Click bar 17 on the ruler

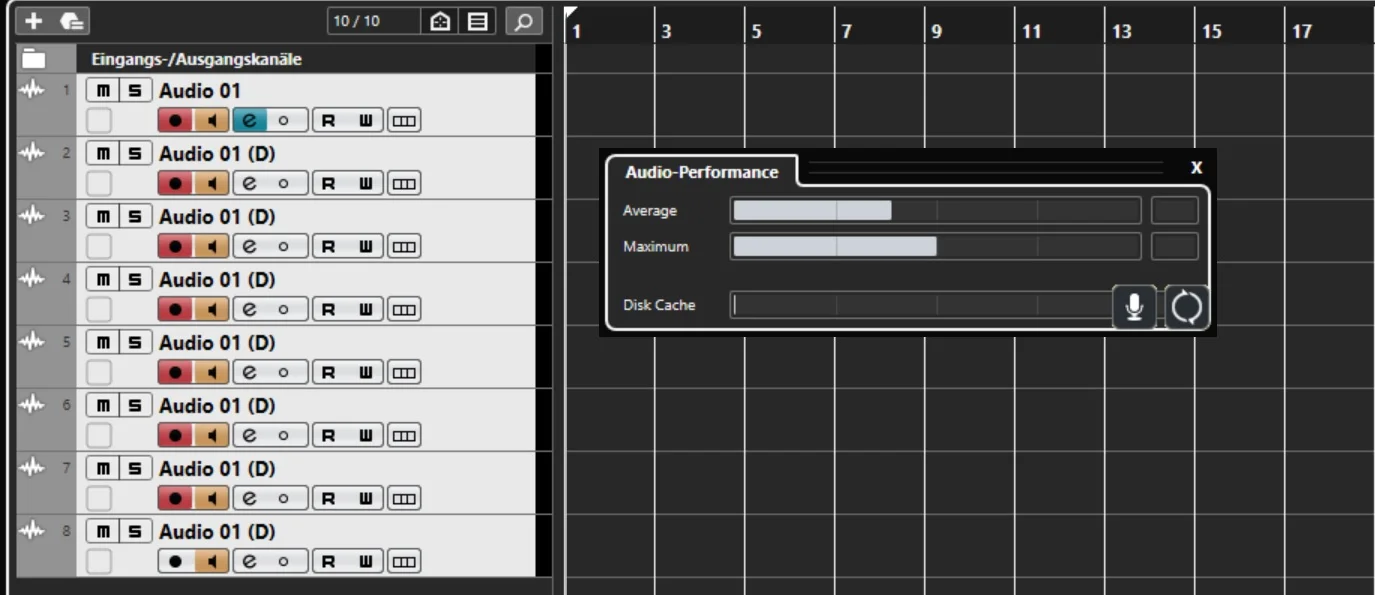tap(1302, 31)
